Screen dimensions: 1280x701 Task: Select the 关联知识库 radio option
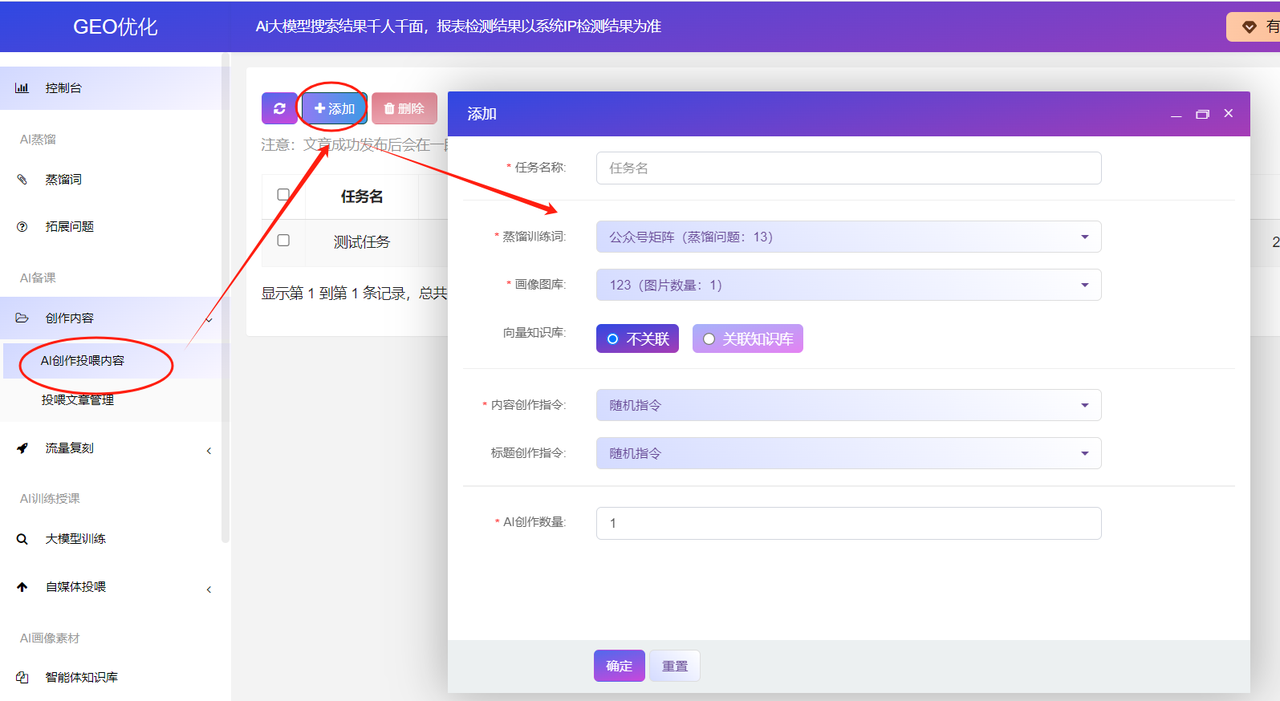[x=747, y=339]
